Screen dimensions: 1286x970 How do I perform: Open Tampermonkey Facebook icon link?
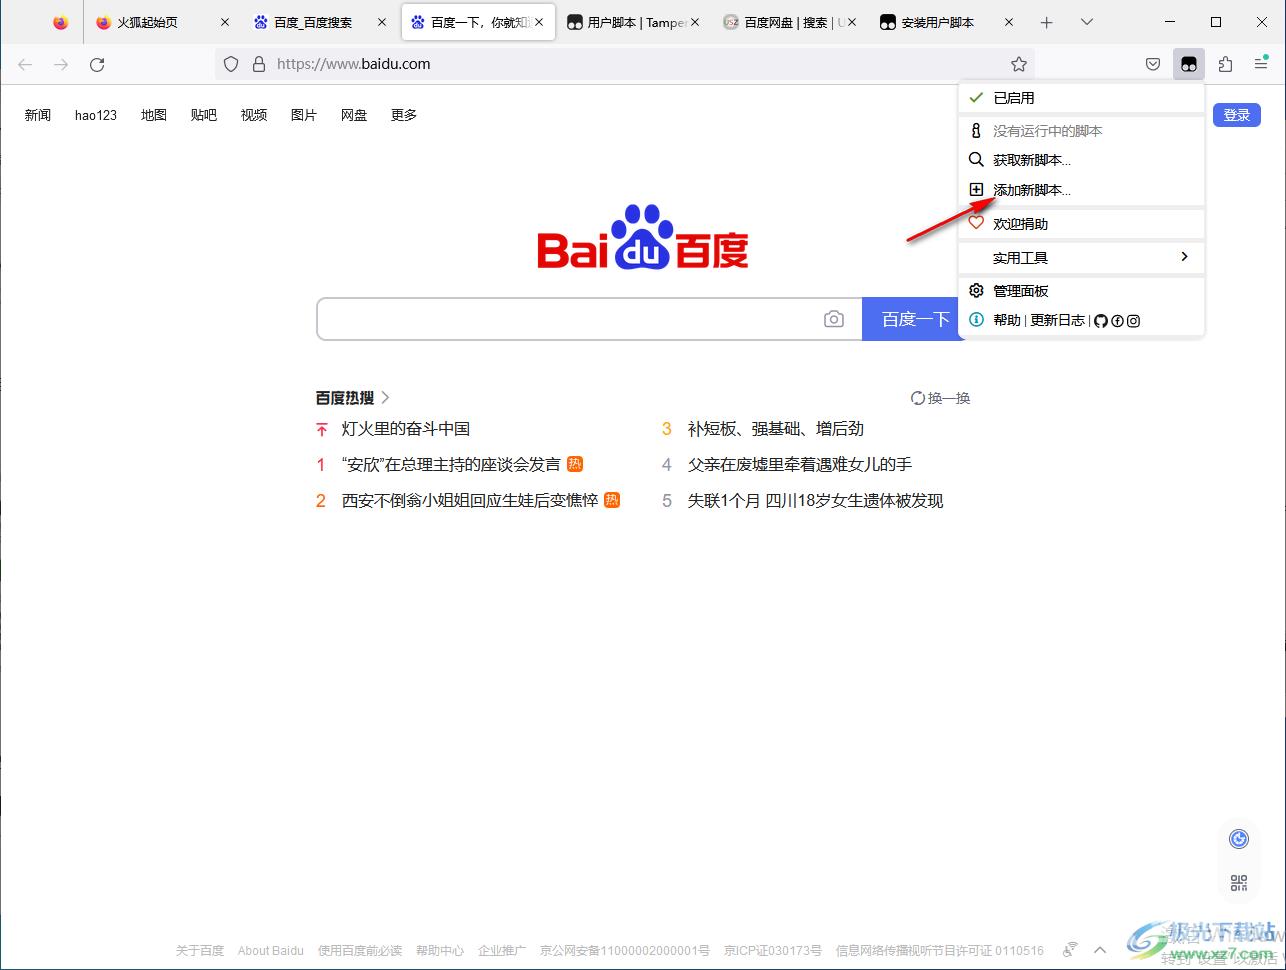[x=1117, y=321]
